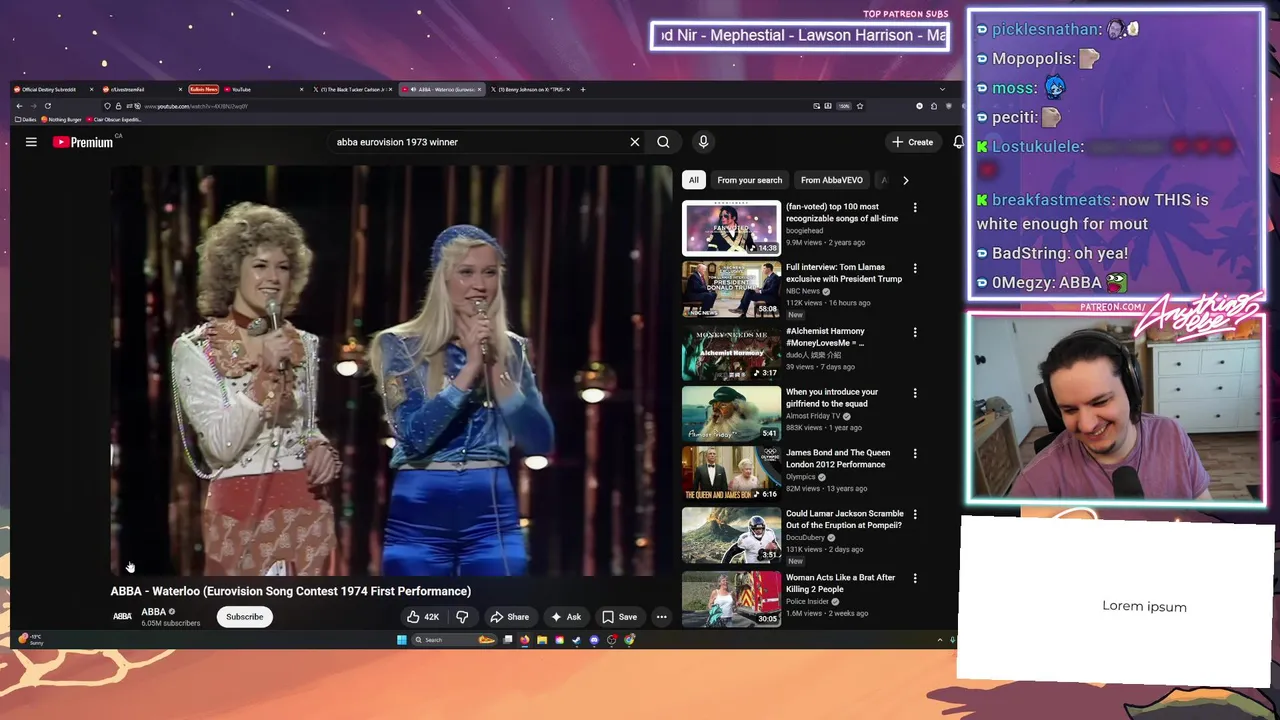Click the magnifier search button
The width and height of the screenshot is (1280, 720).
point(663,142)
